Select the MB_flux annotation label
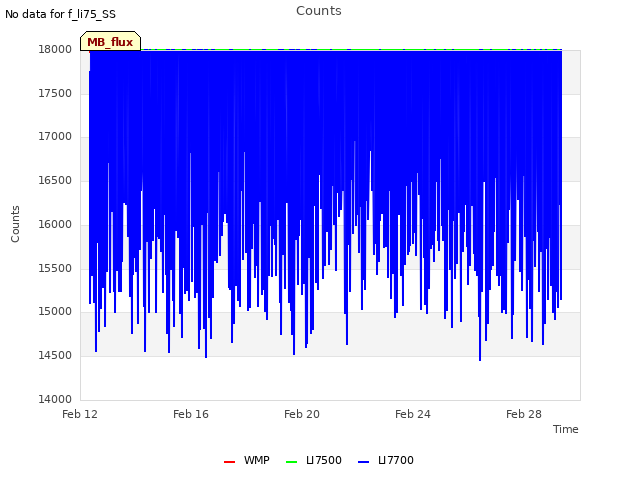Viewport: 640px width, 480px height. 110,42
